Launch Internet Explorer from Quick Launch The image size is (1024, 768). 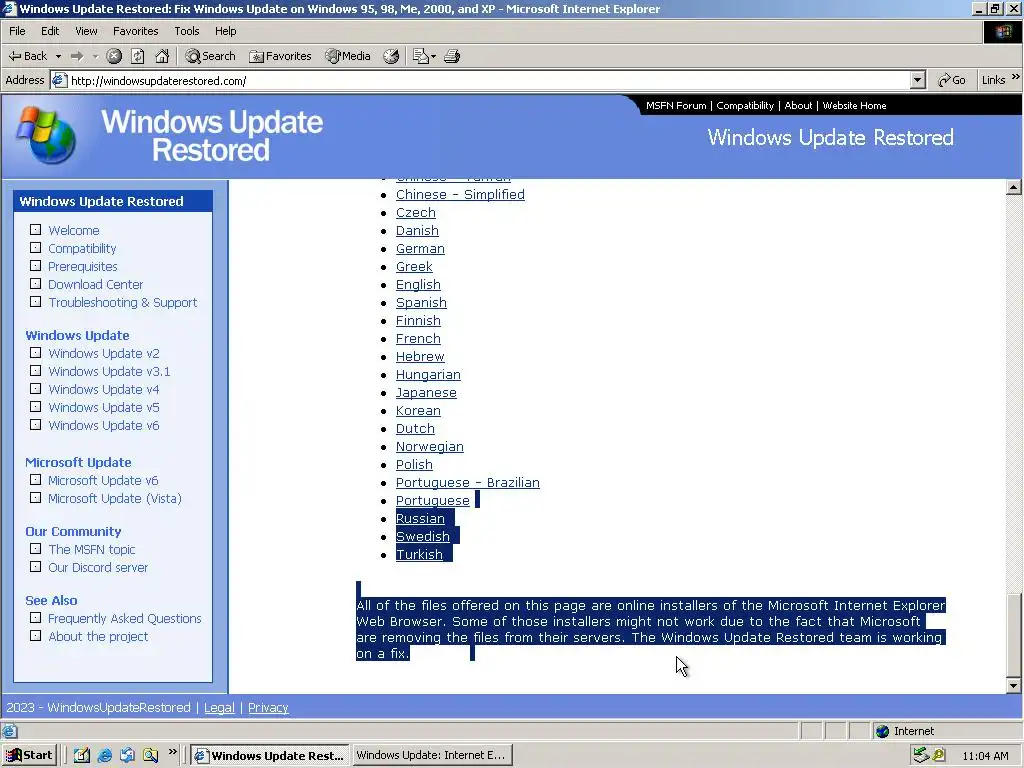tap(104, 756)
